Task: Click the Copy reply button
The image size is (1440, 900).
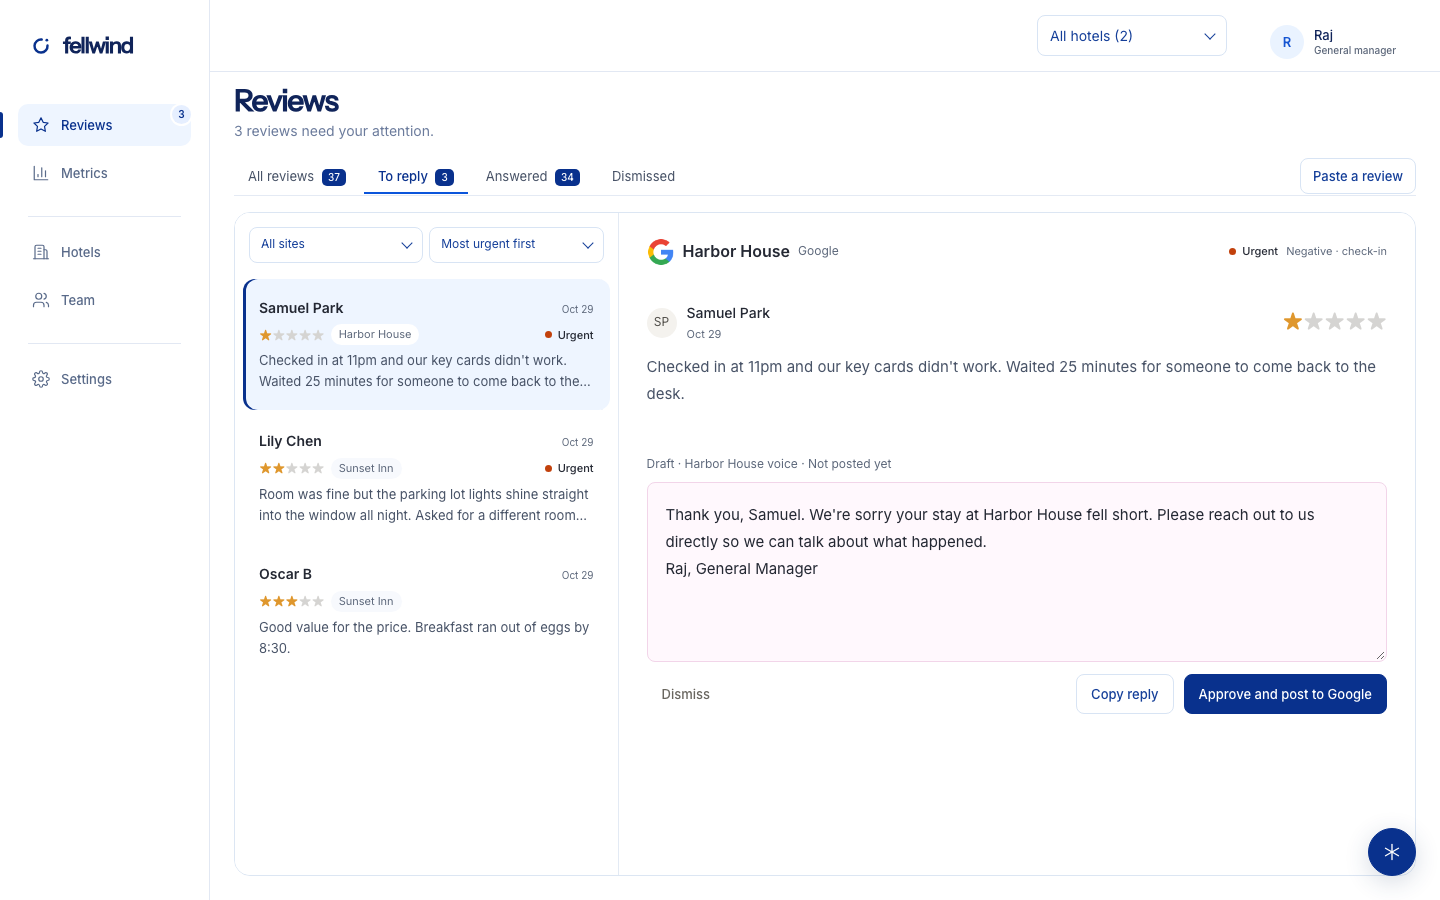Action: click(x=1124, y=694)
